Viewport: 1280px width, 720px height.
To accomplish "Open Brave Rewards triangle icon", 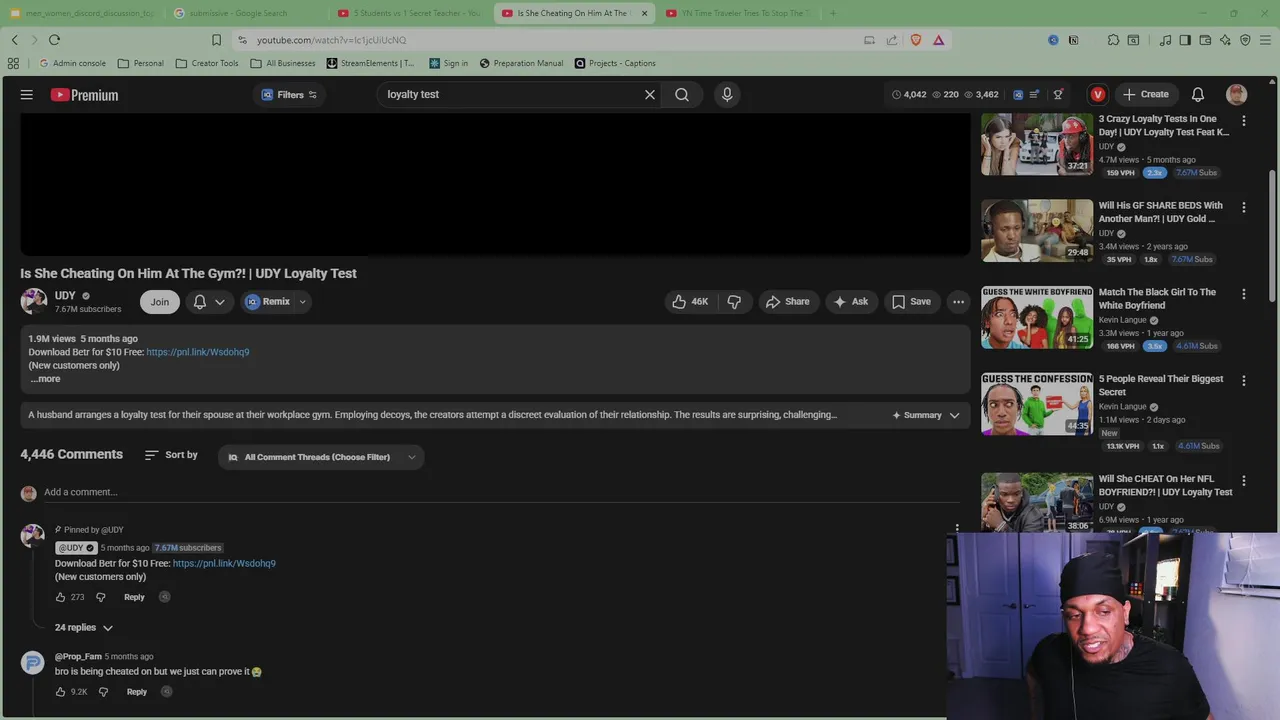I will pos(939,40).
